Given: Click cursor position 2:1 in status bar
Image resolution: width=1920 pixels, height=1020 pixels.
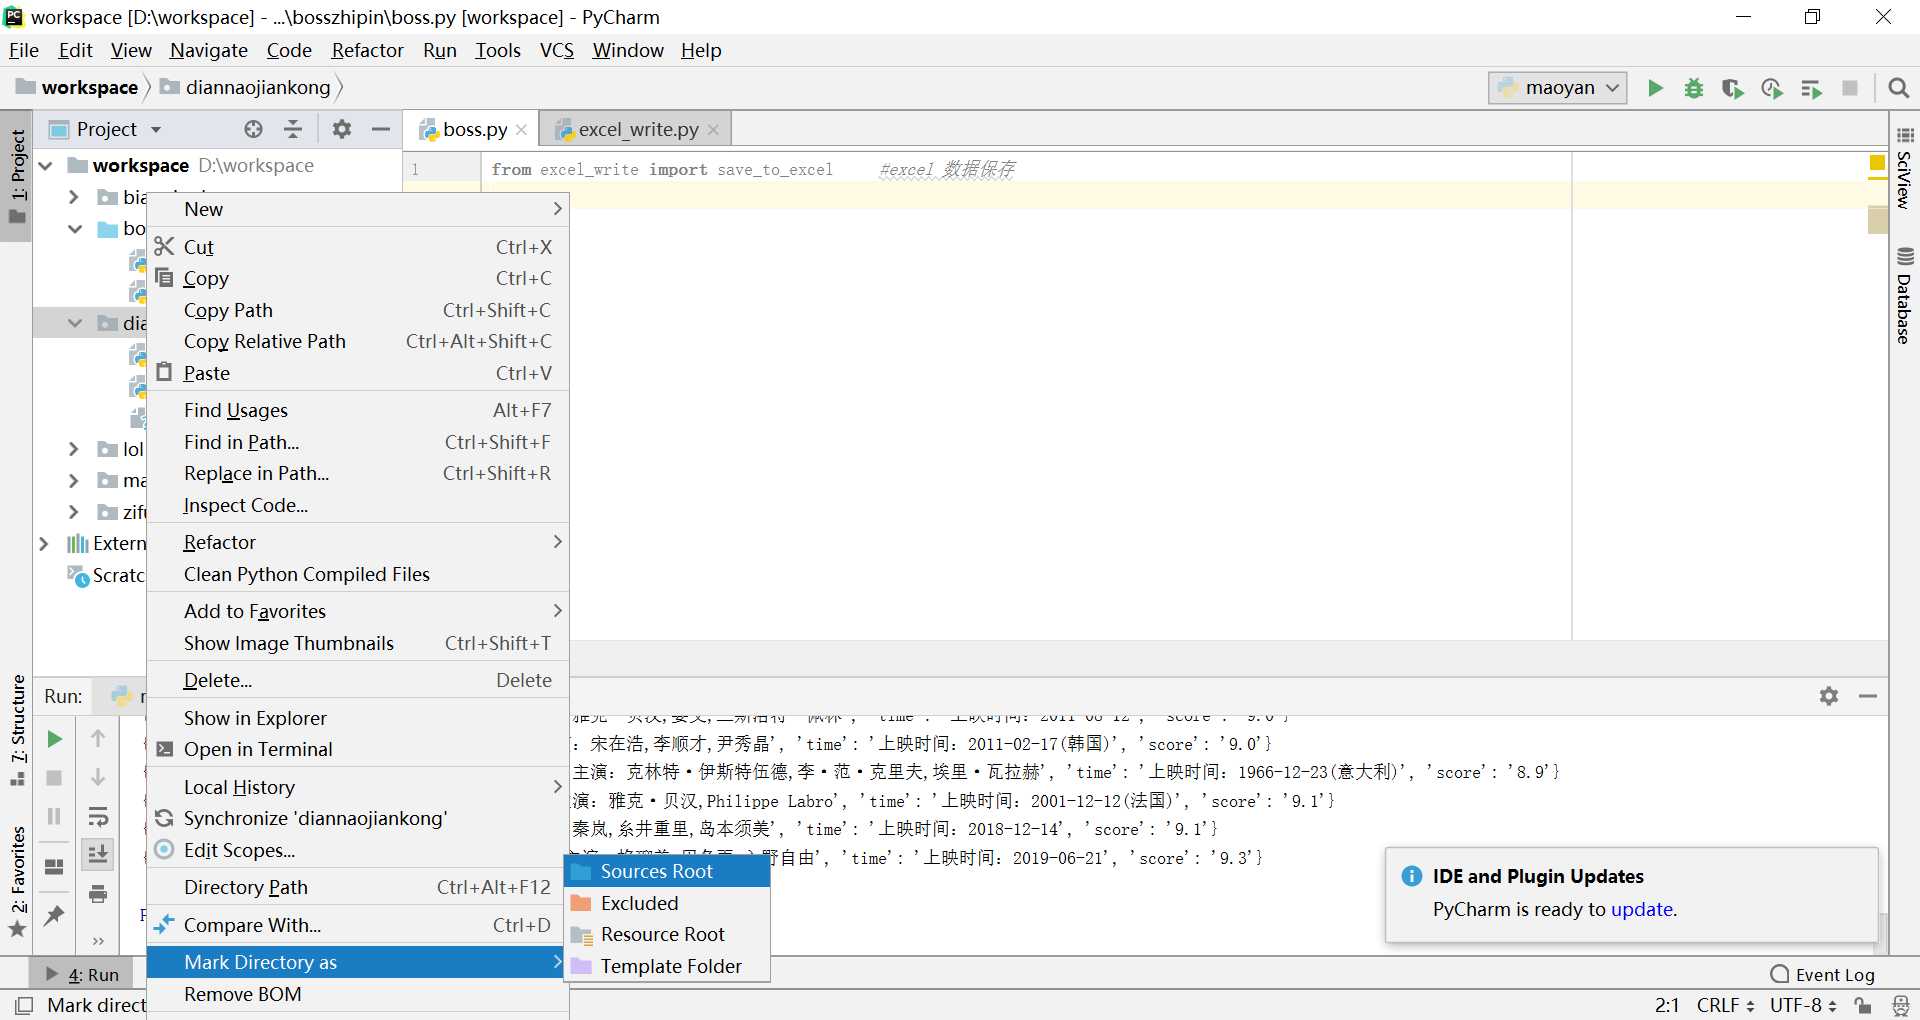Looking at the screenshot, I should 1667,1005.
